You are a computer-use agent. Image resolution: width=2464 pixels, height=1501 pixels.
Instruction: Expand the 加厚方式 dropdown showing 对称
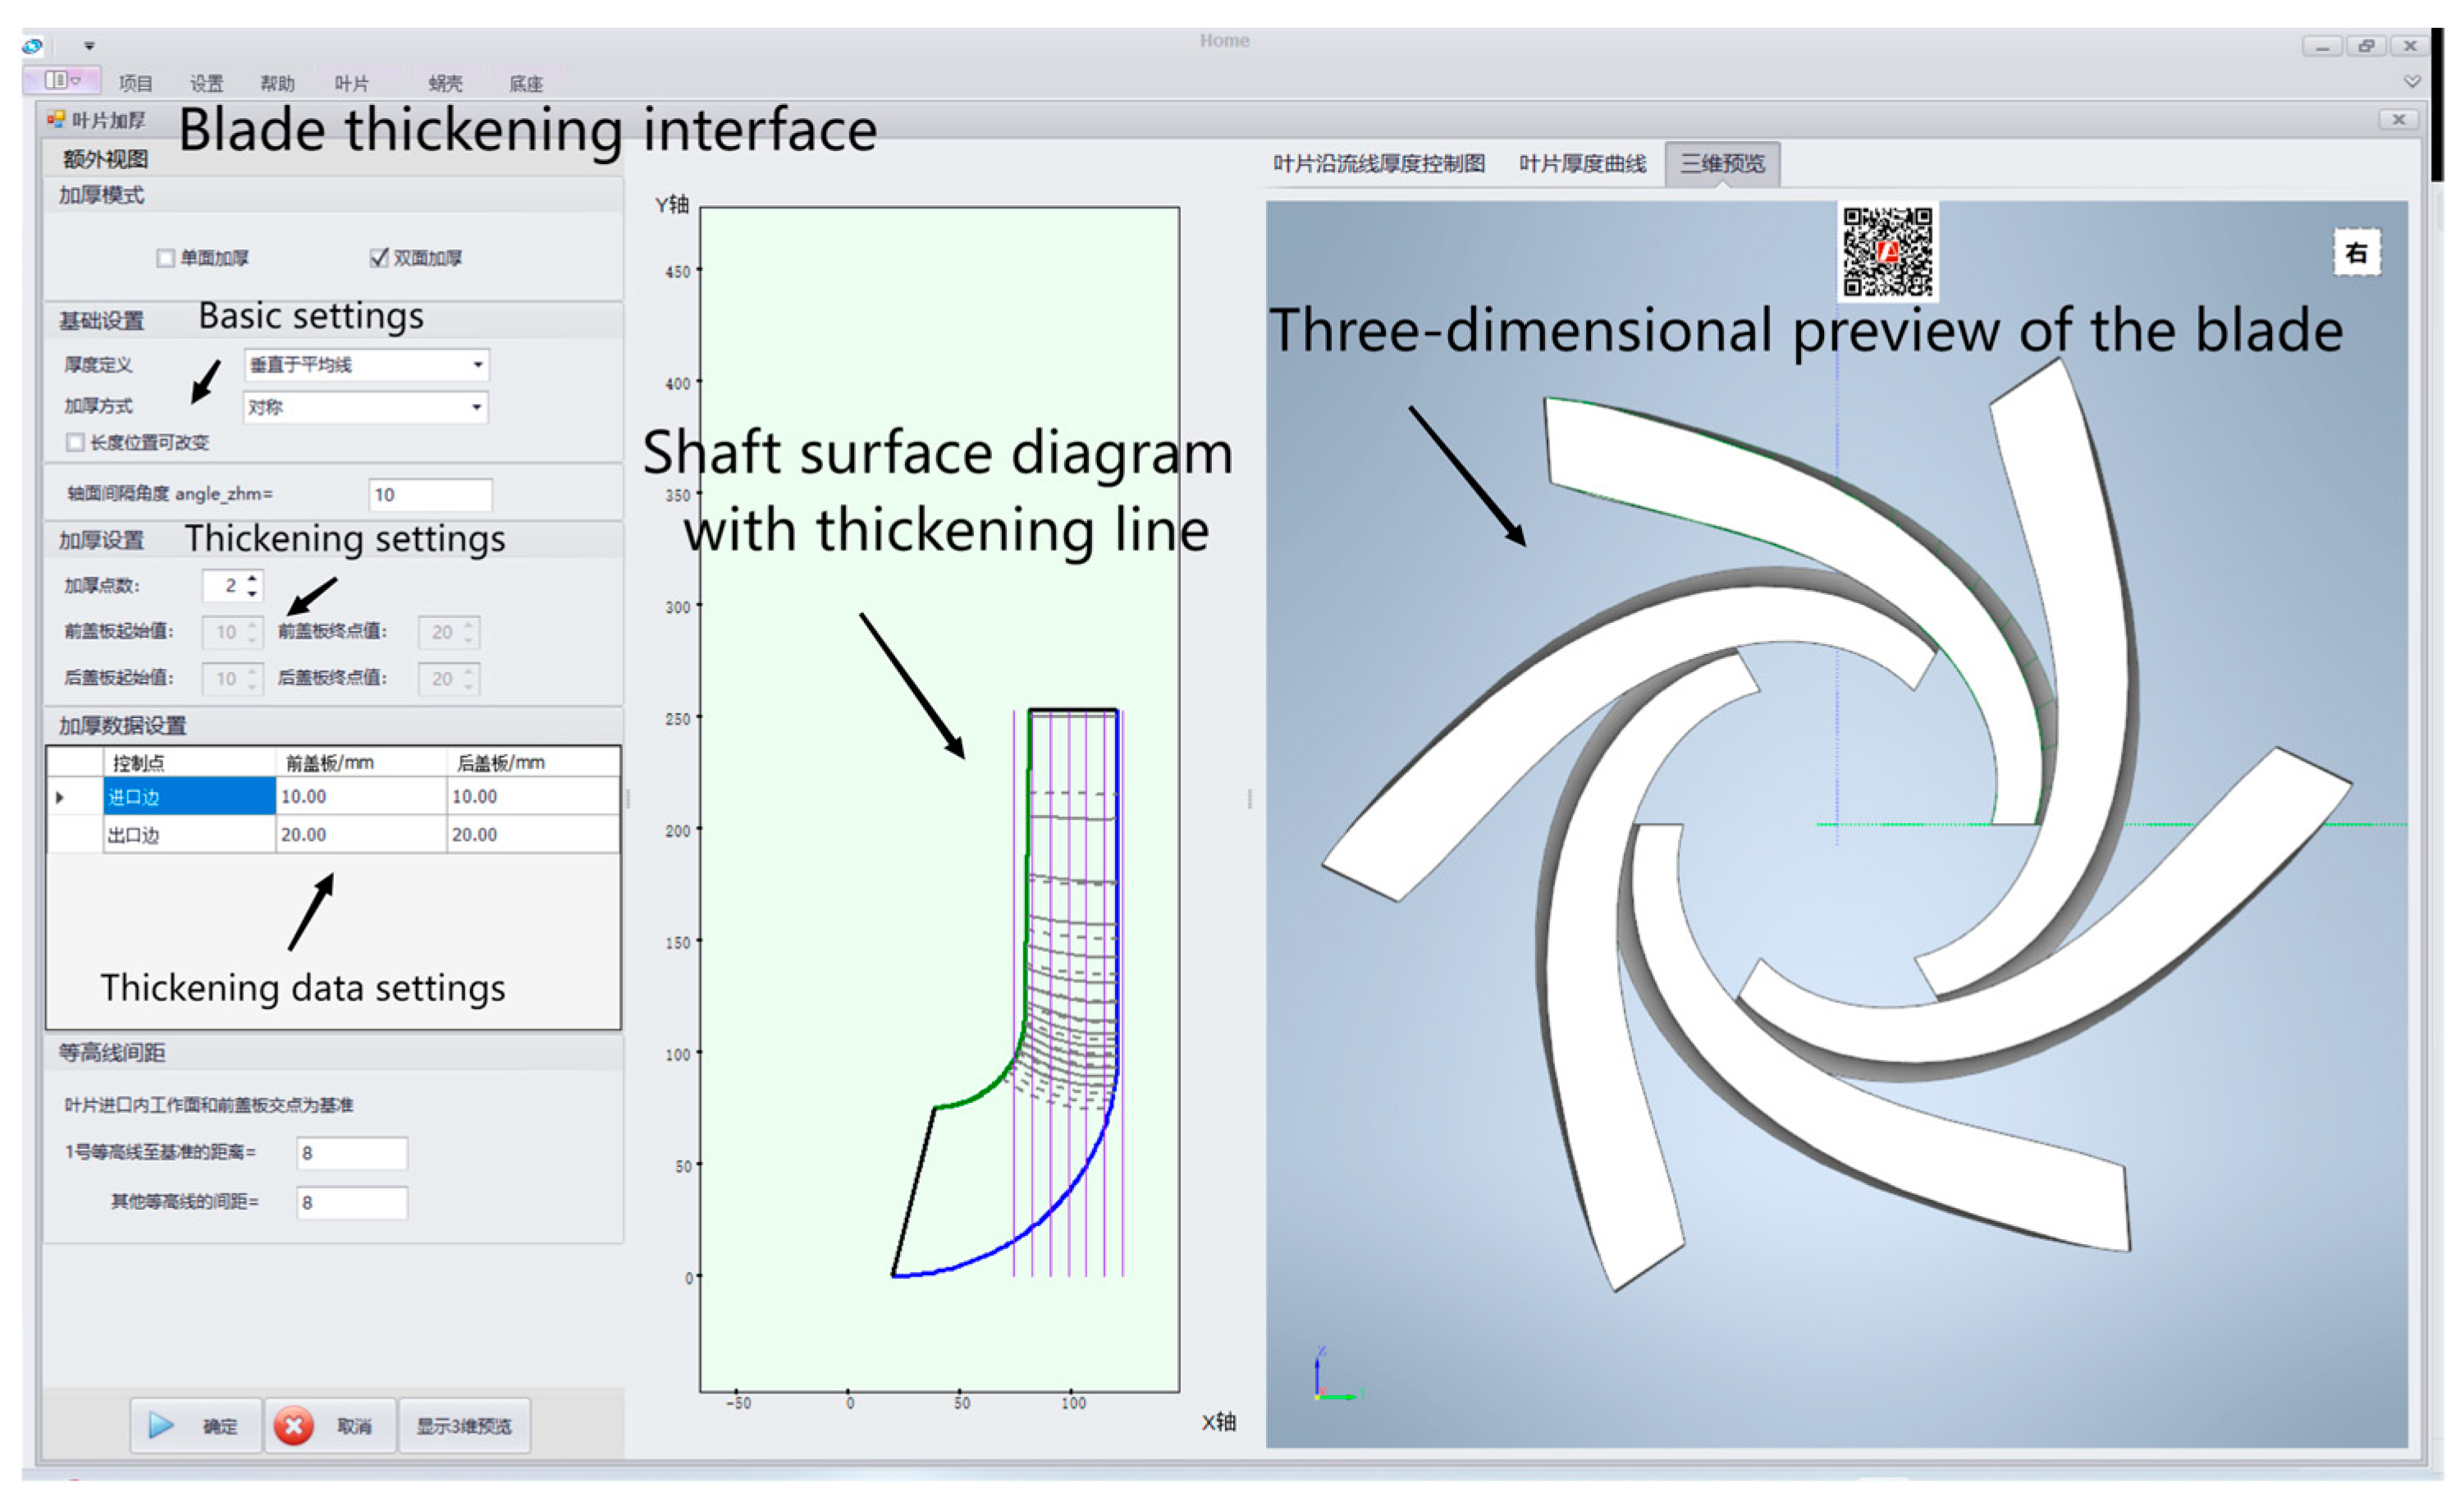coord(476,407)
